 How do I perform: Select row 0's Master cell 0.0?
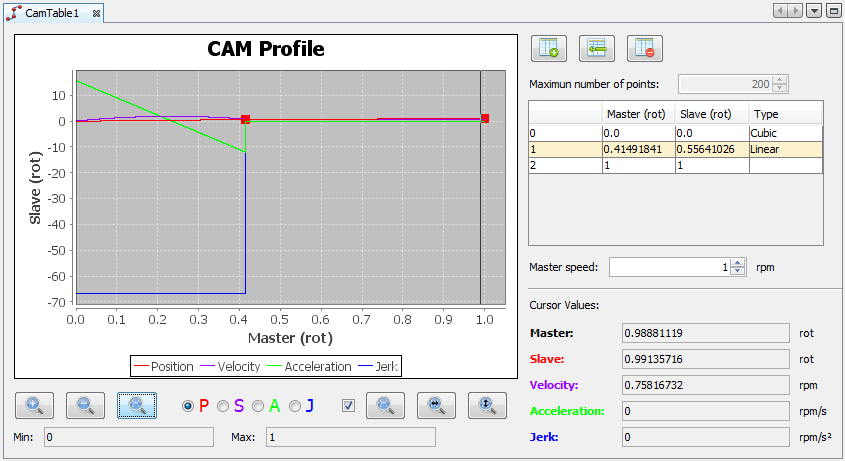point(639,133)
